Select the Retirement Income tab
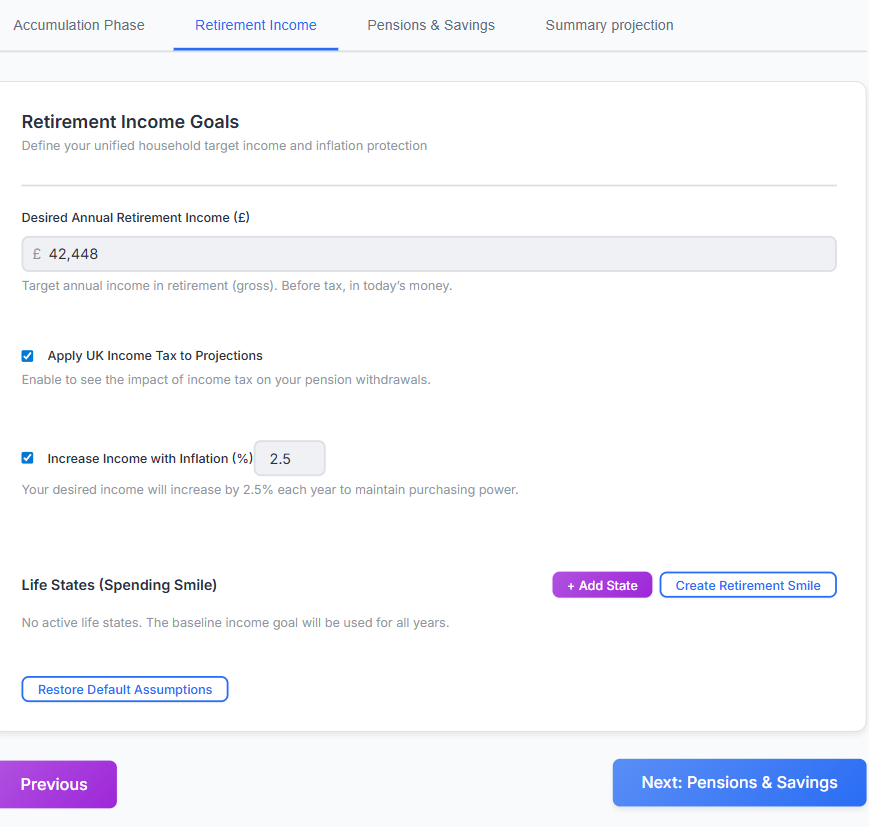 (x=255, y=25)
